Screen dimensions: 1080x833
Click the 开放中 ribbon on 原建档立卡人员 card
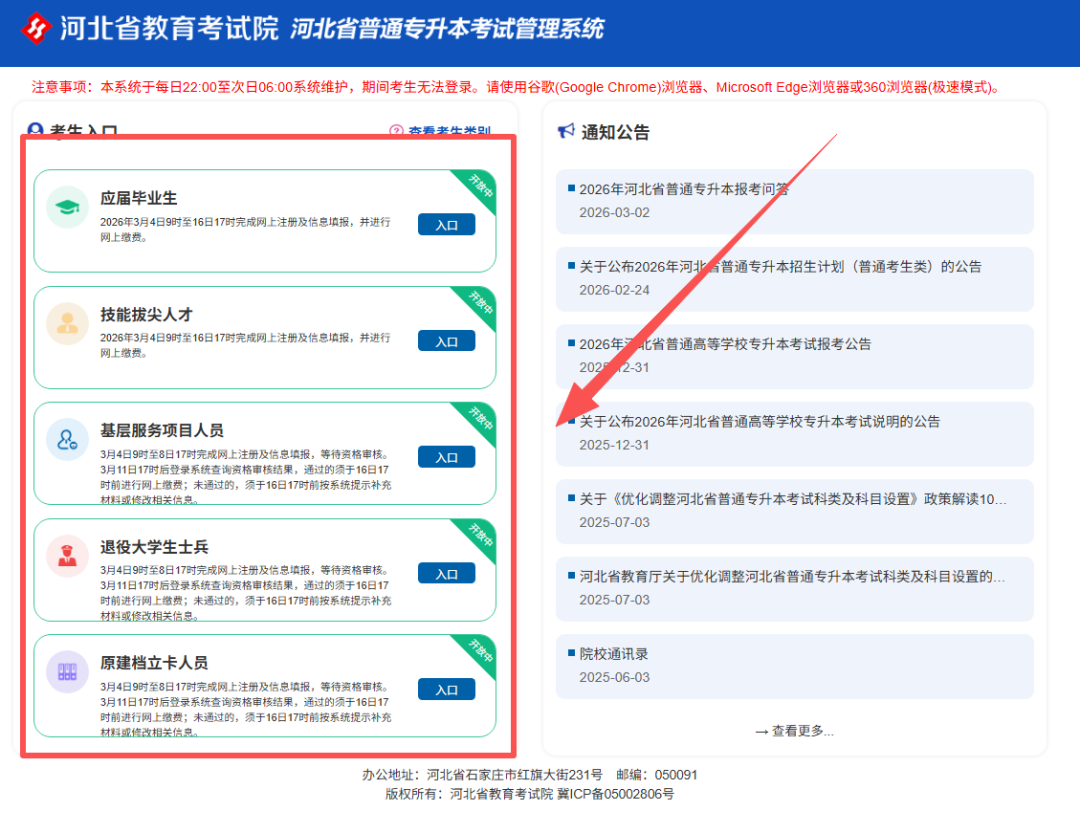[x=479, y=650]
